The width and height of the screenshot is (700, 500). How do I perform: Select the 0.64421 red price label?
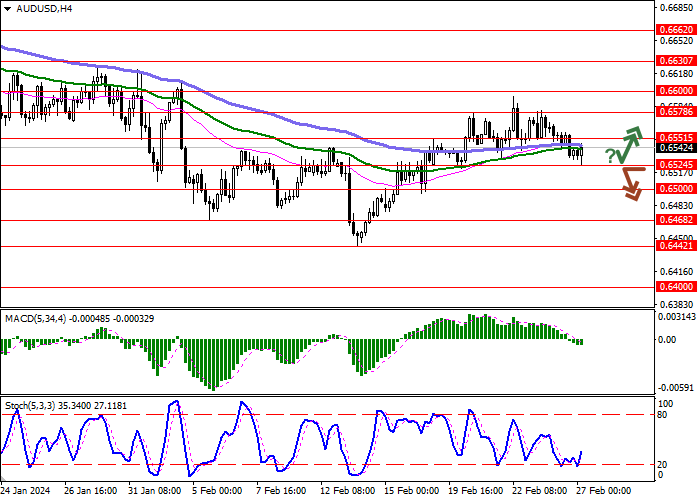[x=676, y=246]
